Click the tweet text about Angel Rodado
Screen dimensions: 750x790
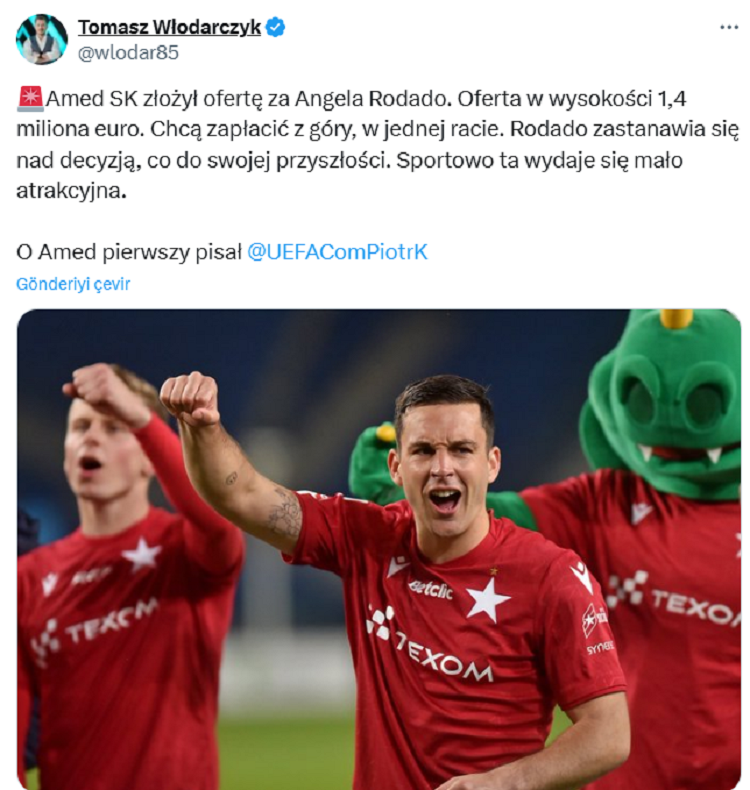coord(378,145)
